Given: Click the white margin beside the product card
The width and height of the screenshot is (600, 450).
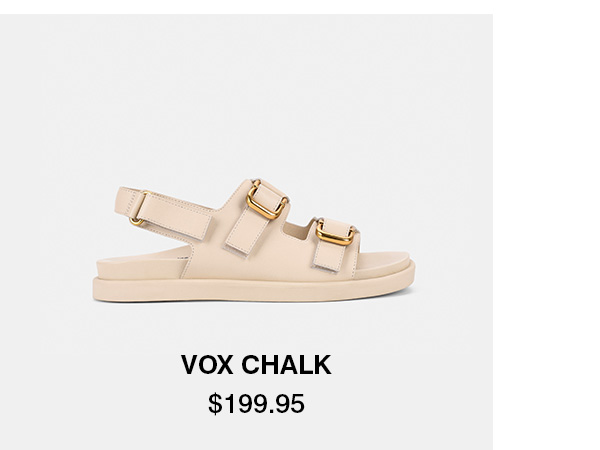Looking at the screenshot, I should tap(546, 230).
